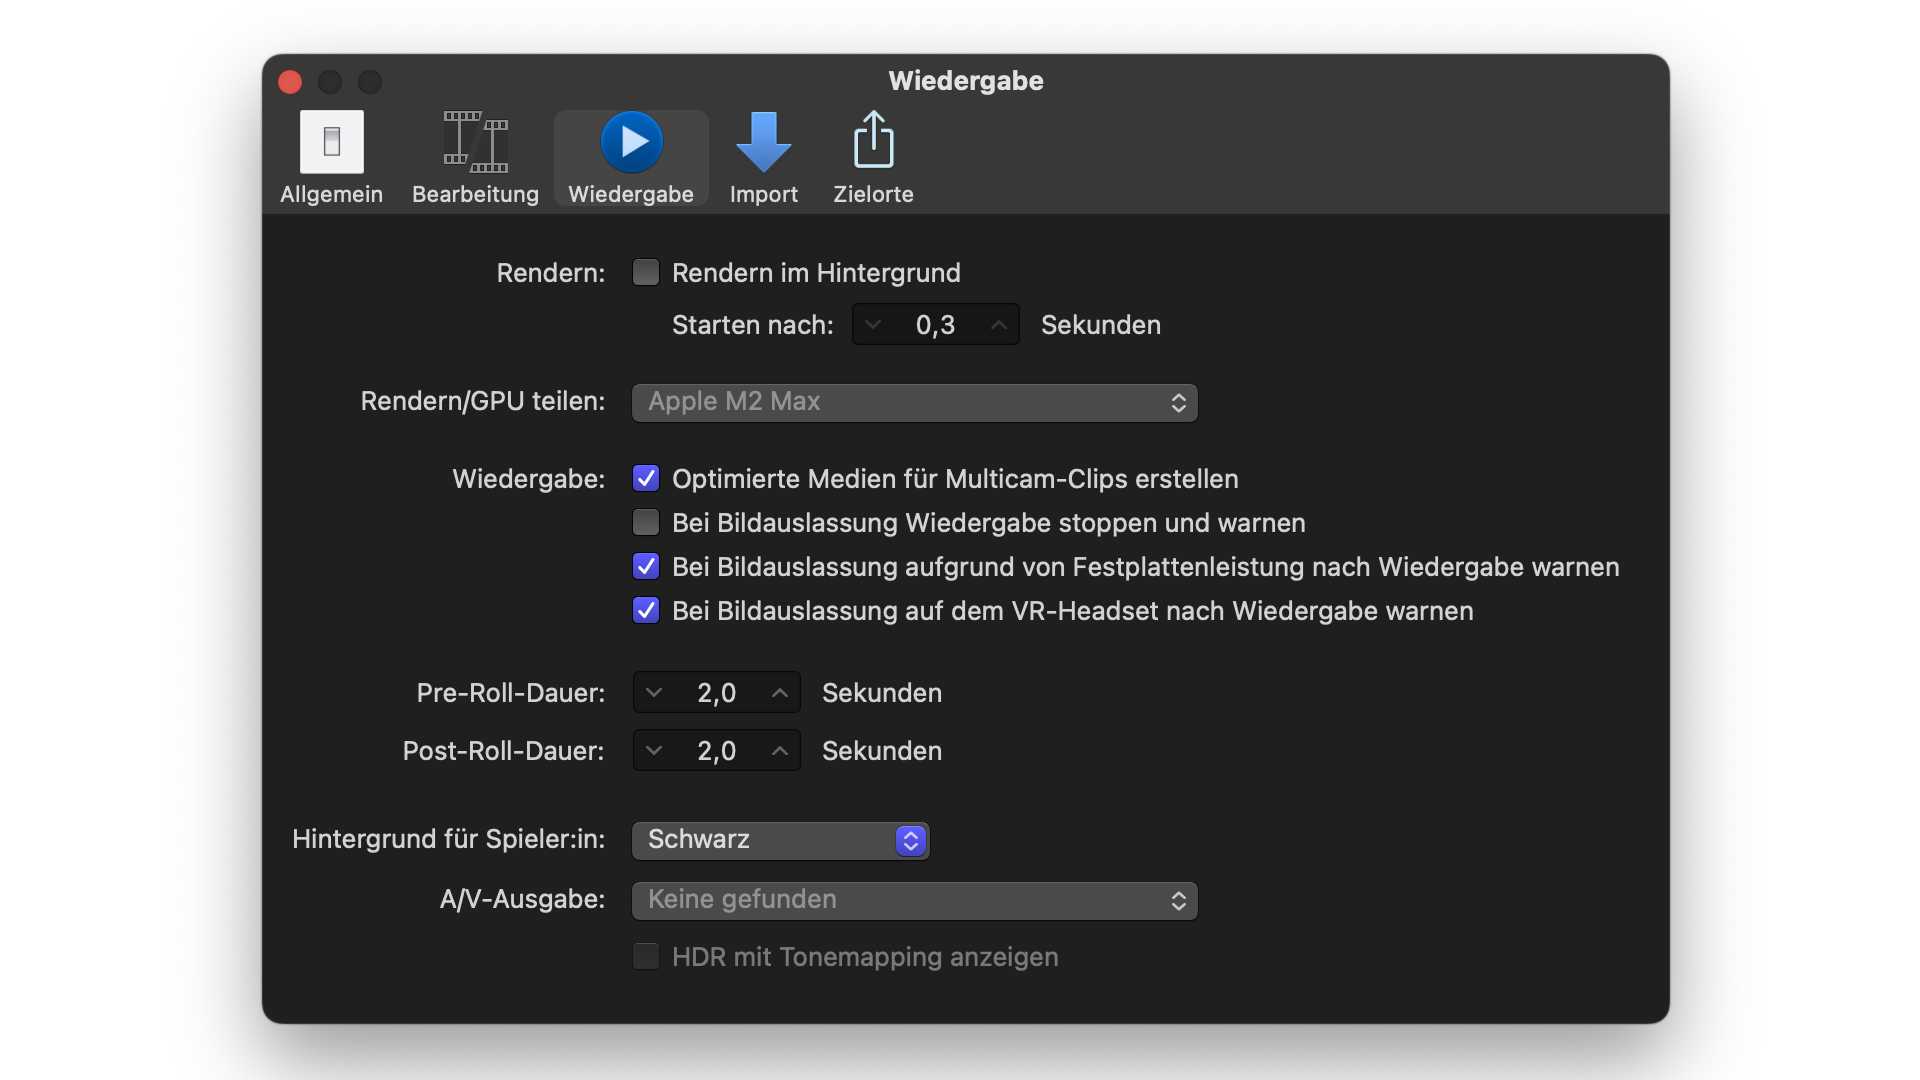Increase Pre-Roll-Dauer with up chevron
Image resolution: width=1920 pixels, height=1080 pixels.
(x=780, y=693)
